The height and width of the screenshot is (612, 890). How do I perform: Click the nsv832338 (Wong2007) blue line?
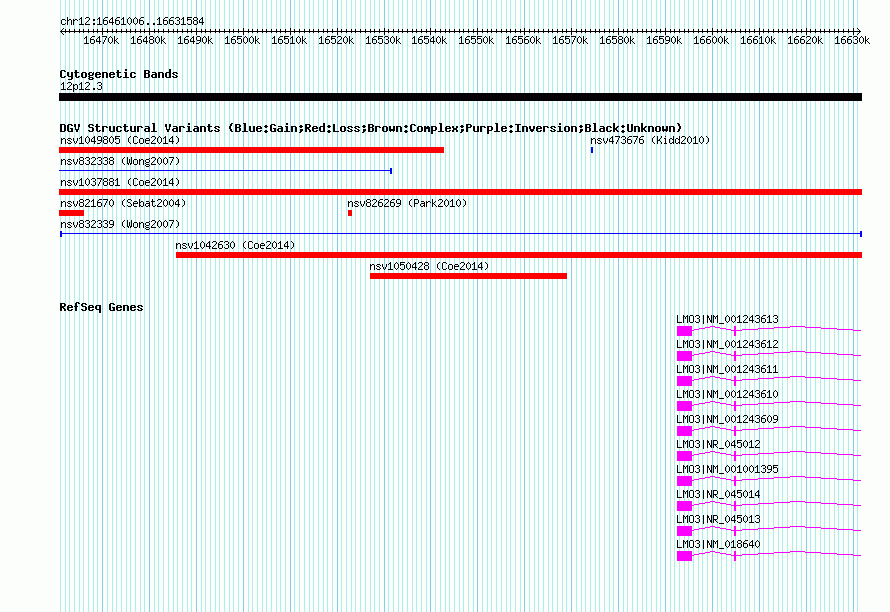point(226,171)
